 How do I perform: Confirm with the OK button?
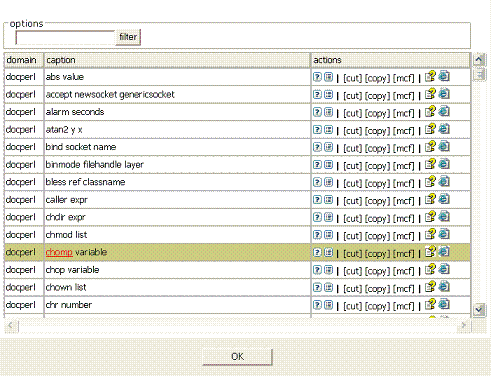pyautogui.click(x=237, y=357)
